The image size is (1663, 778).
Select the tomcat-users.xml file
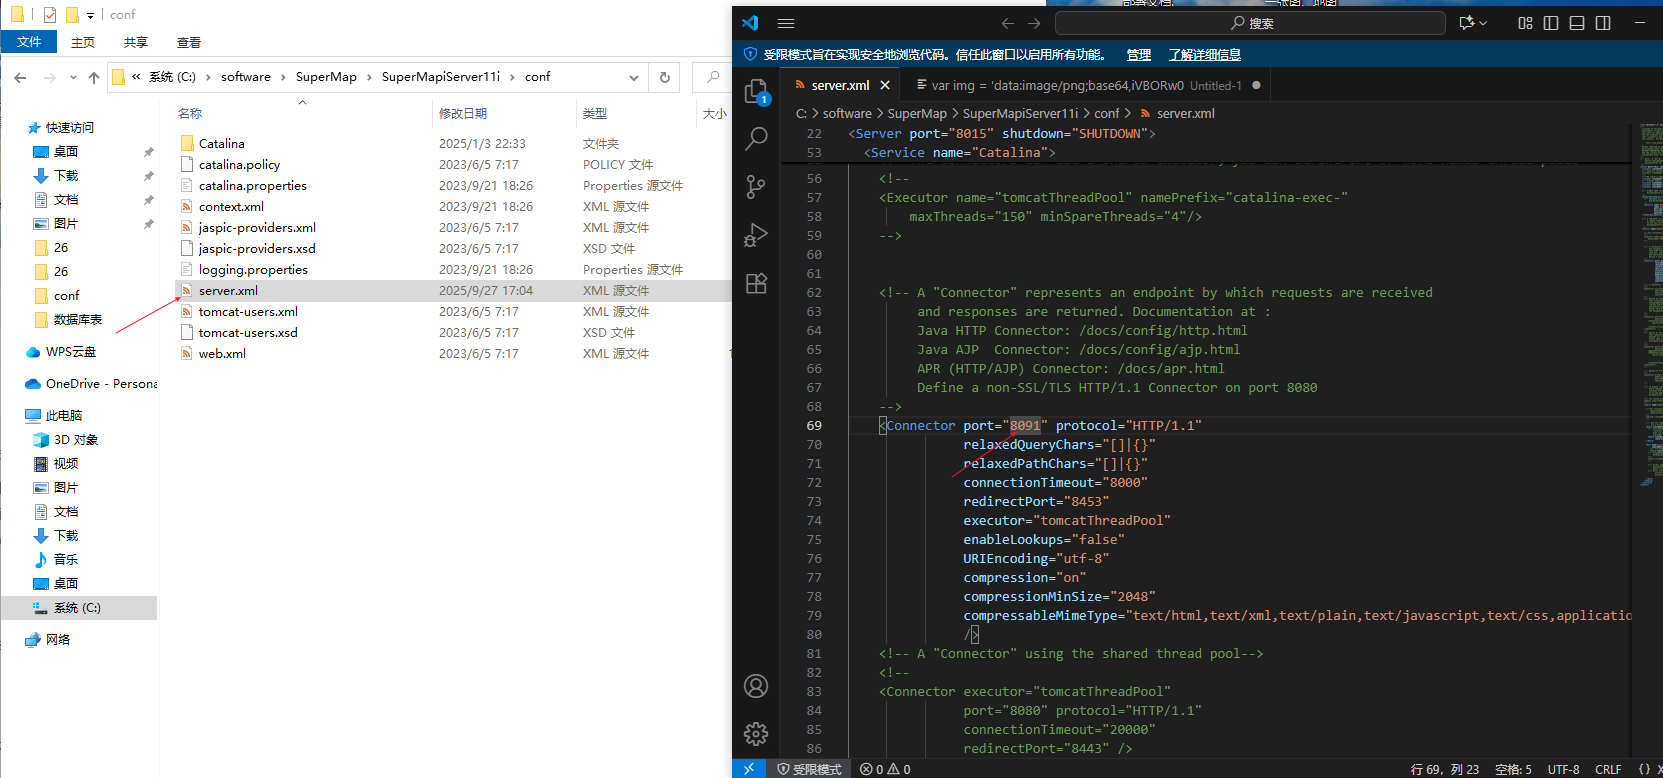pyautogui.click(x=248, y=312)
